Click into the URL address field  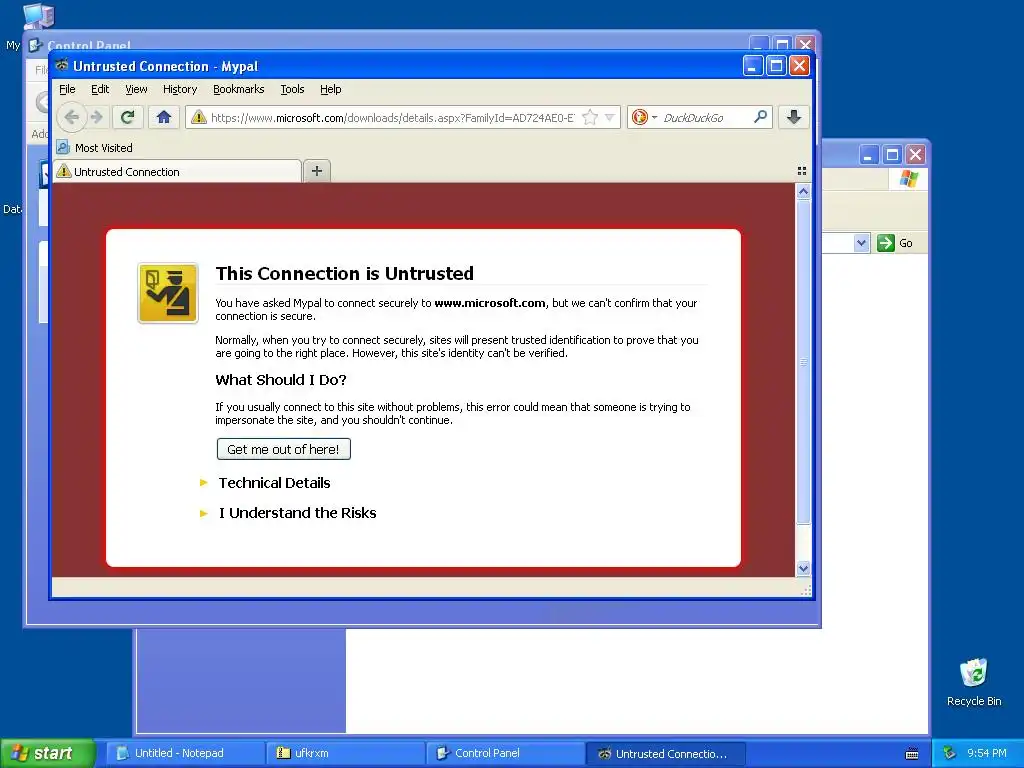392,118
